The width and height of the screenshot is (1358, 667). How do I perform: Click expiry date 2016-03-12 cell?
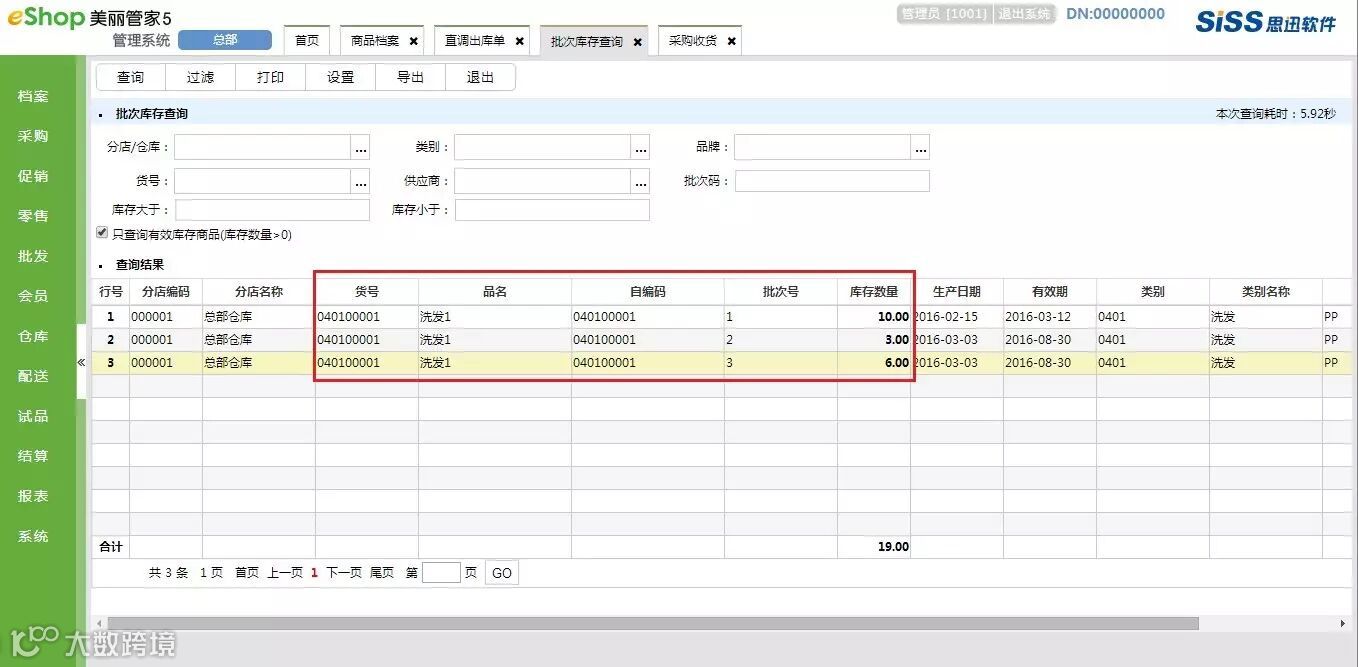1050,316
